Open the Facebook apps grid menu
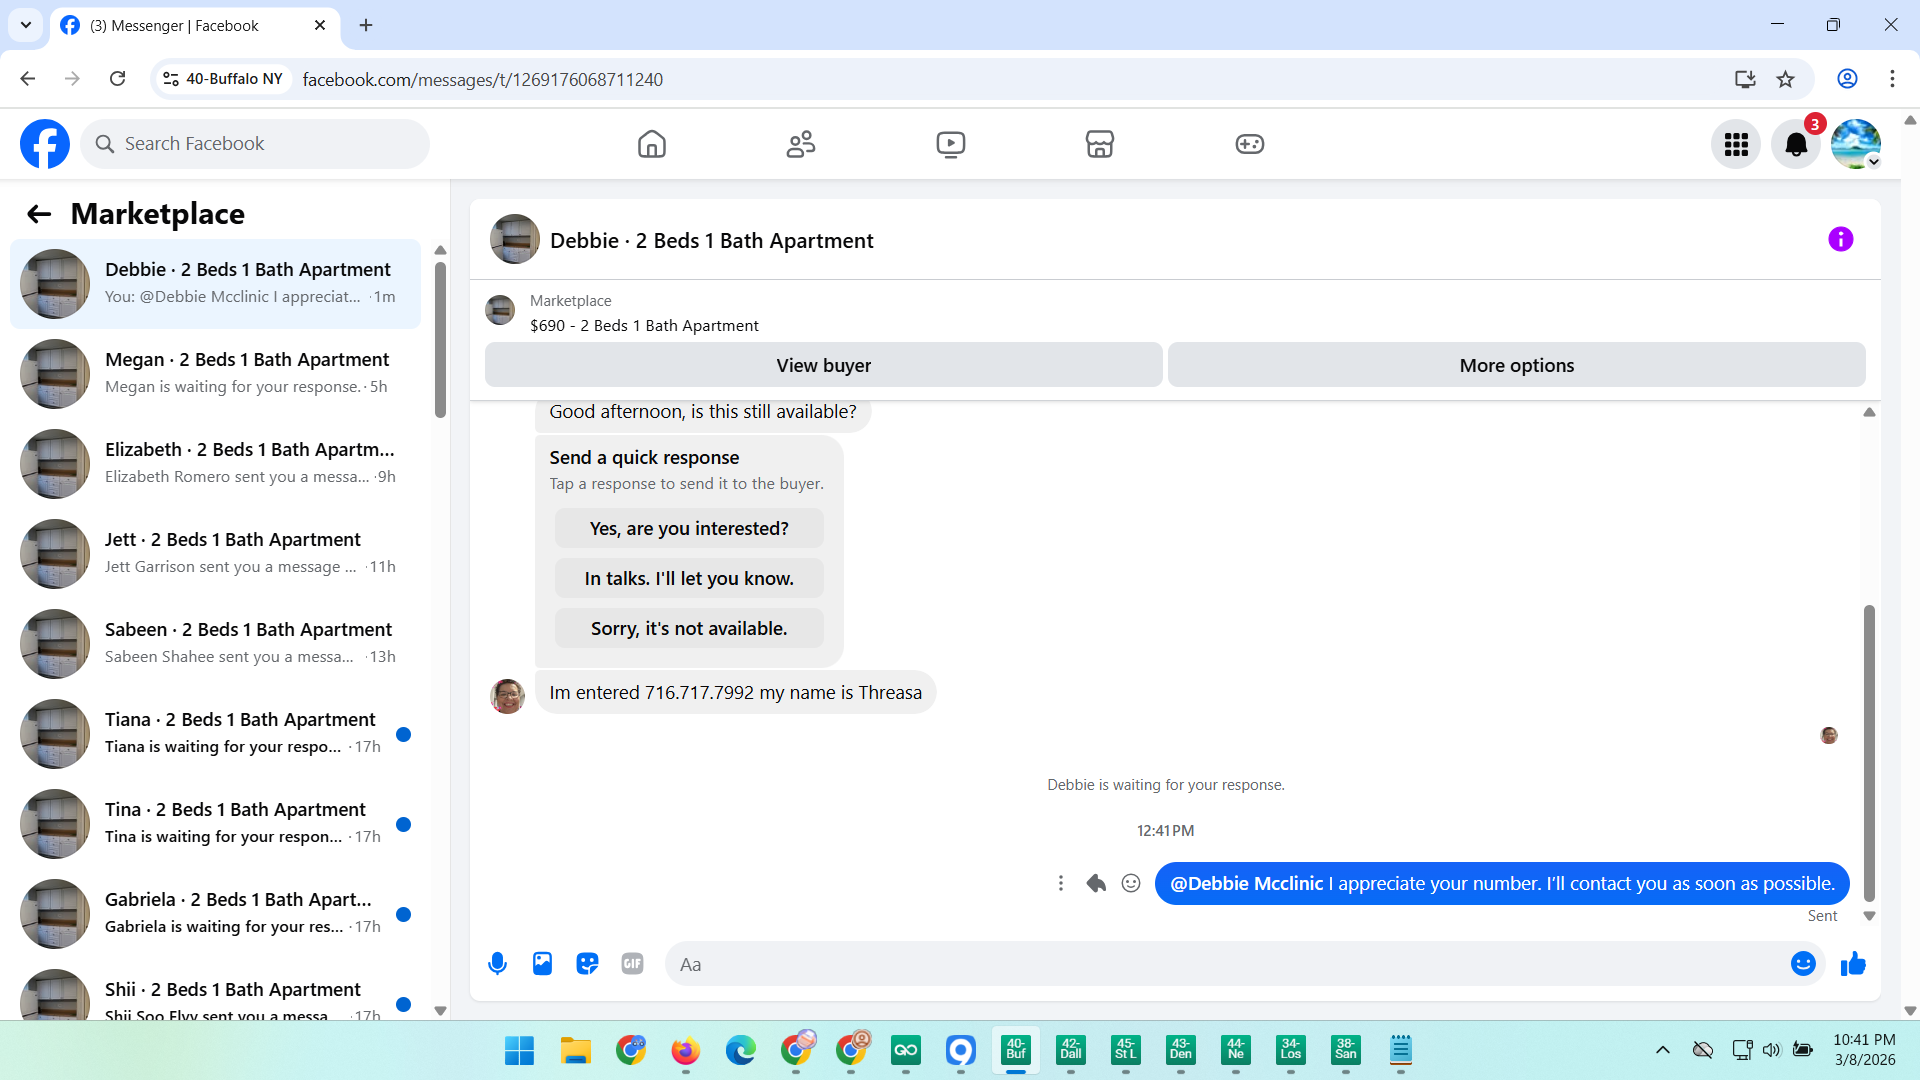This screenshot has width=1920, height=1080. [1736, 144]
